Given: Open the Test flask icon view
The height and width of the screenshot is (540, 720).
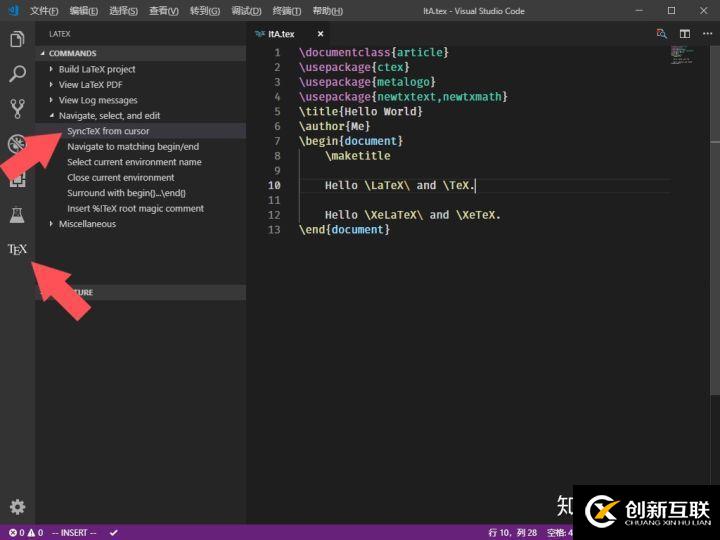Looking at the screenshot, I should coord(17,214).
